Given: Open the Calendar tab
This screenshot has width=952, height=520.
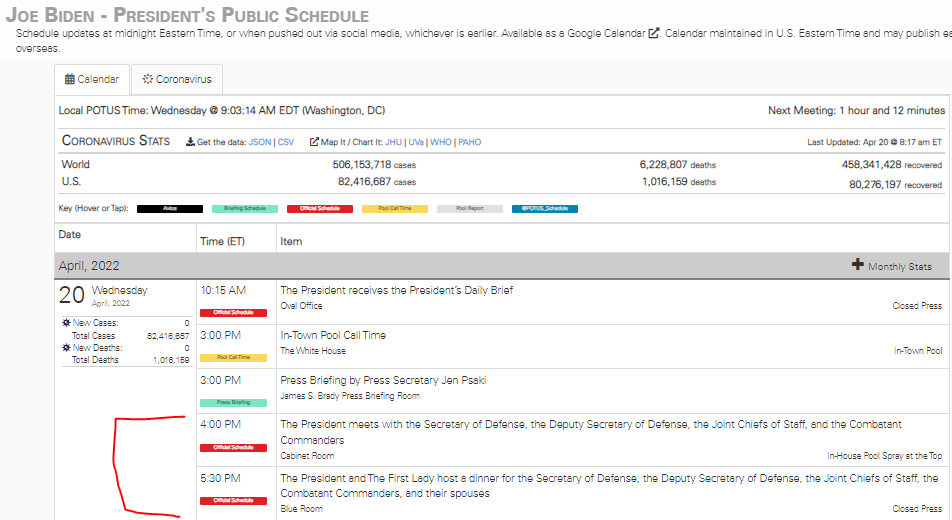Looking at the screenshot, I should (92, 80).
